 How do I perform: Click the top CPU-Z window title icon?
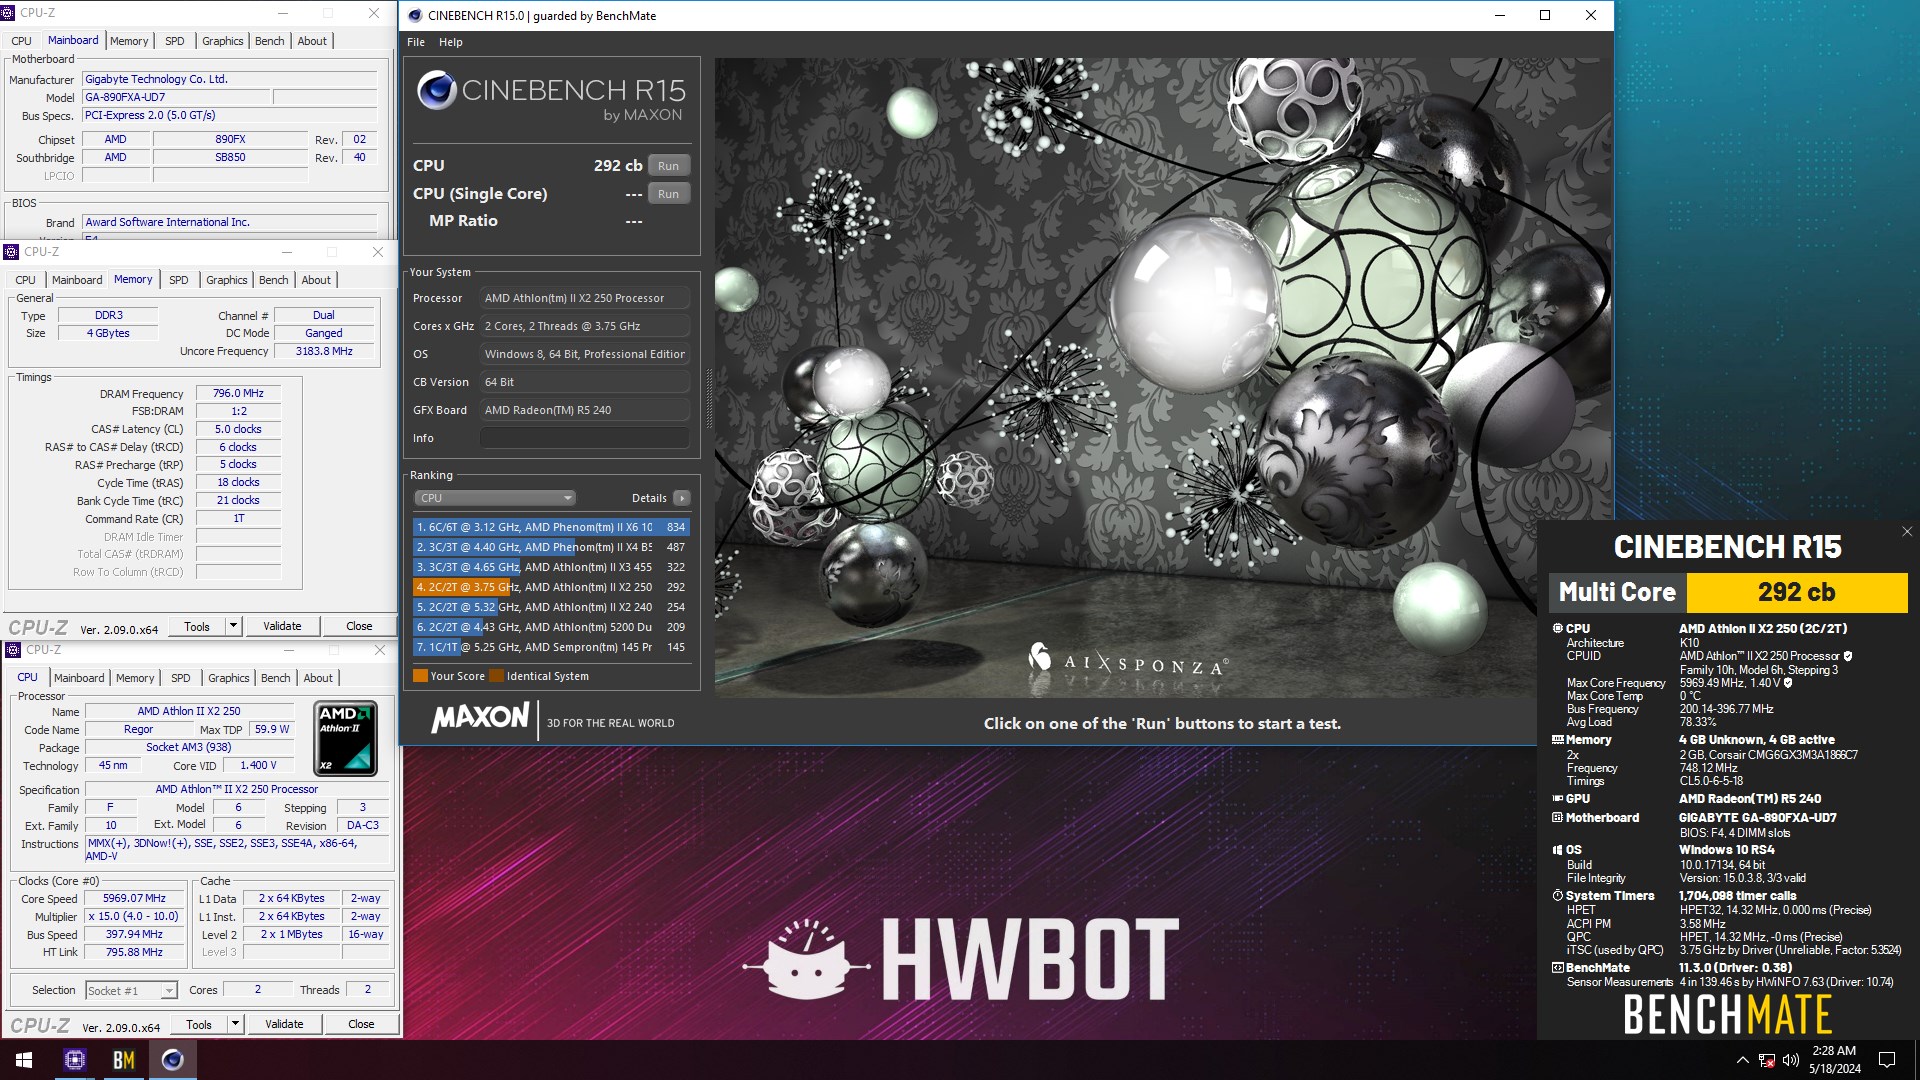coord(9,13)
